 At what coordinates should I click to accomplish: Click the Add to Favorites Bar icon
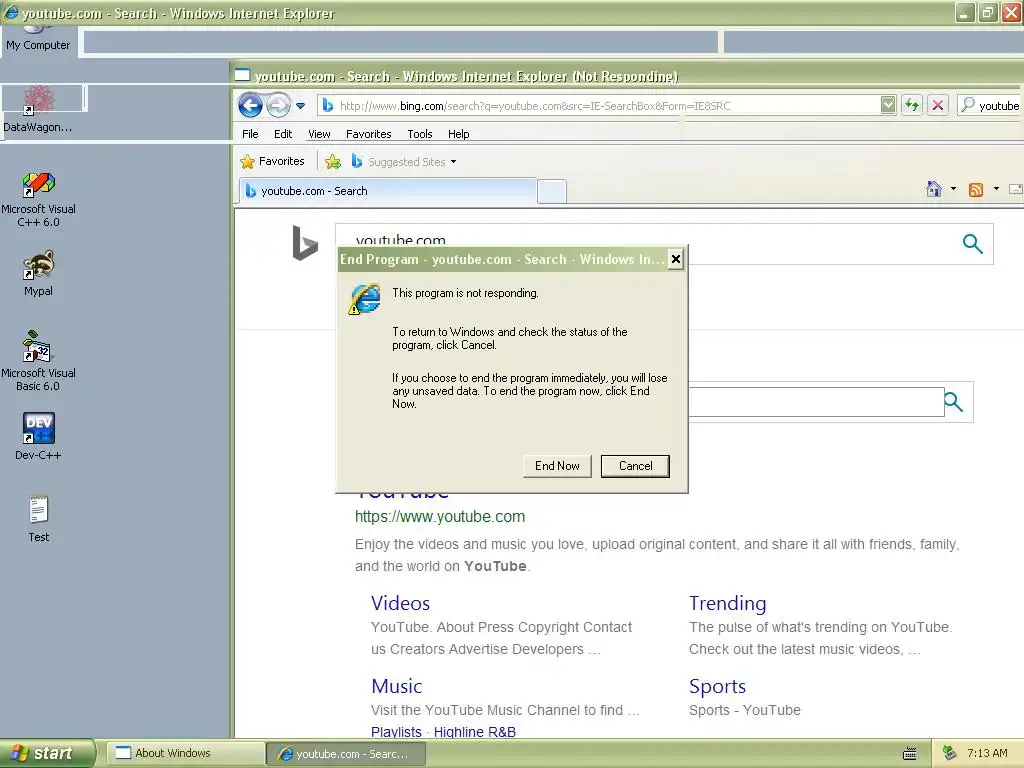[x=333, y=161]
